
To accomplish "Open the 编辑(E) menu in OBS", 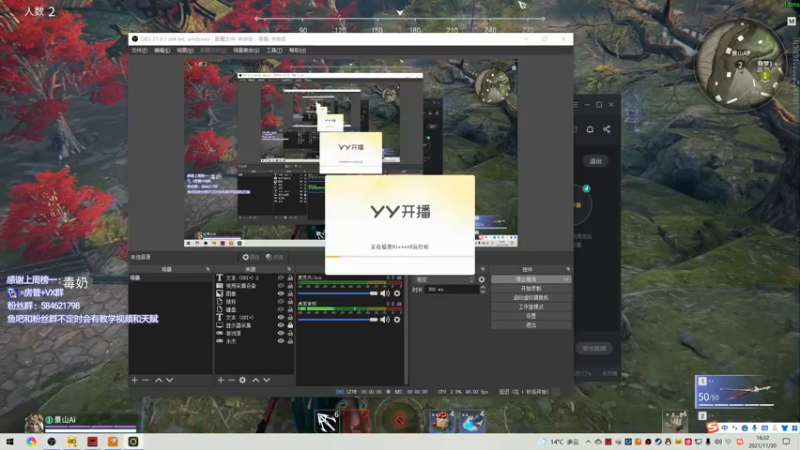I will click(162, 51).
